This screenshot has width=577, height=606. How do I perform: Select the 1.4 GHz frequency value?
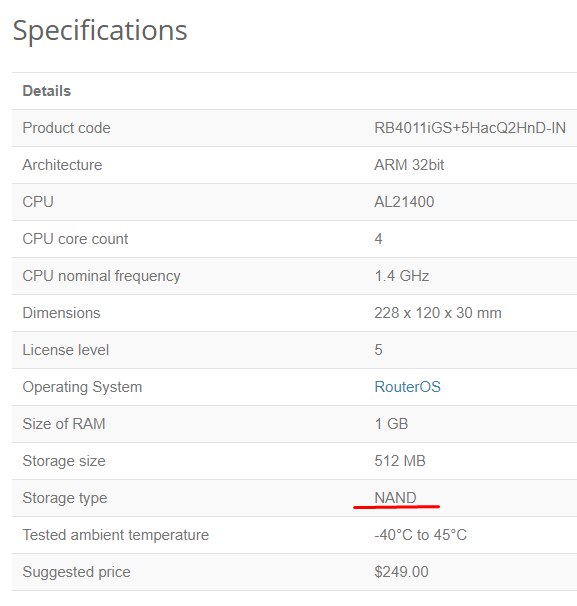402,276
